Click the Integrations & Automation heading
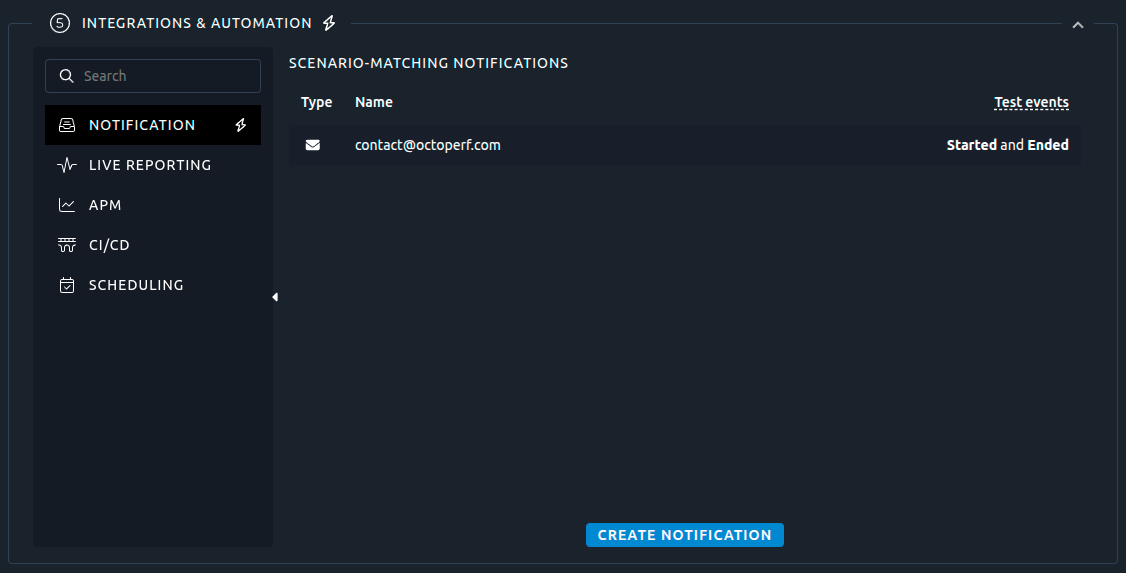 pyautogui.click(x=197, y=23)
